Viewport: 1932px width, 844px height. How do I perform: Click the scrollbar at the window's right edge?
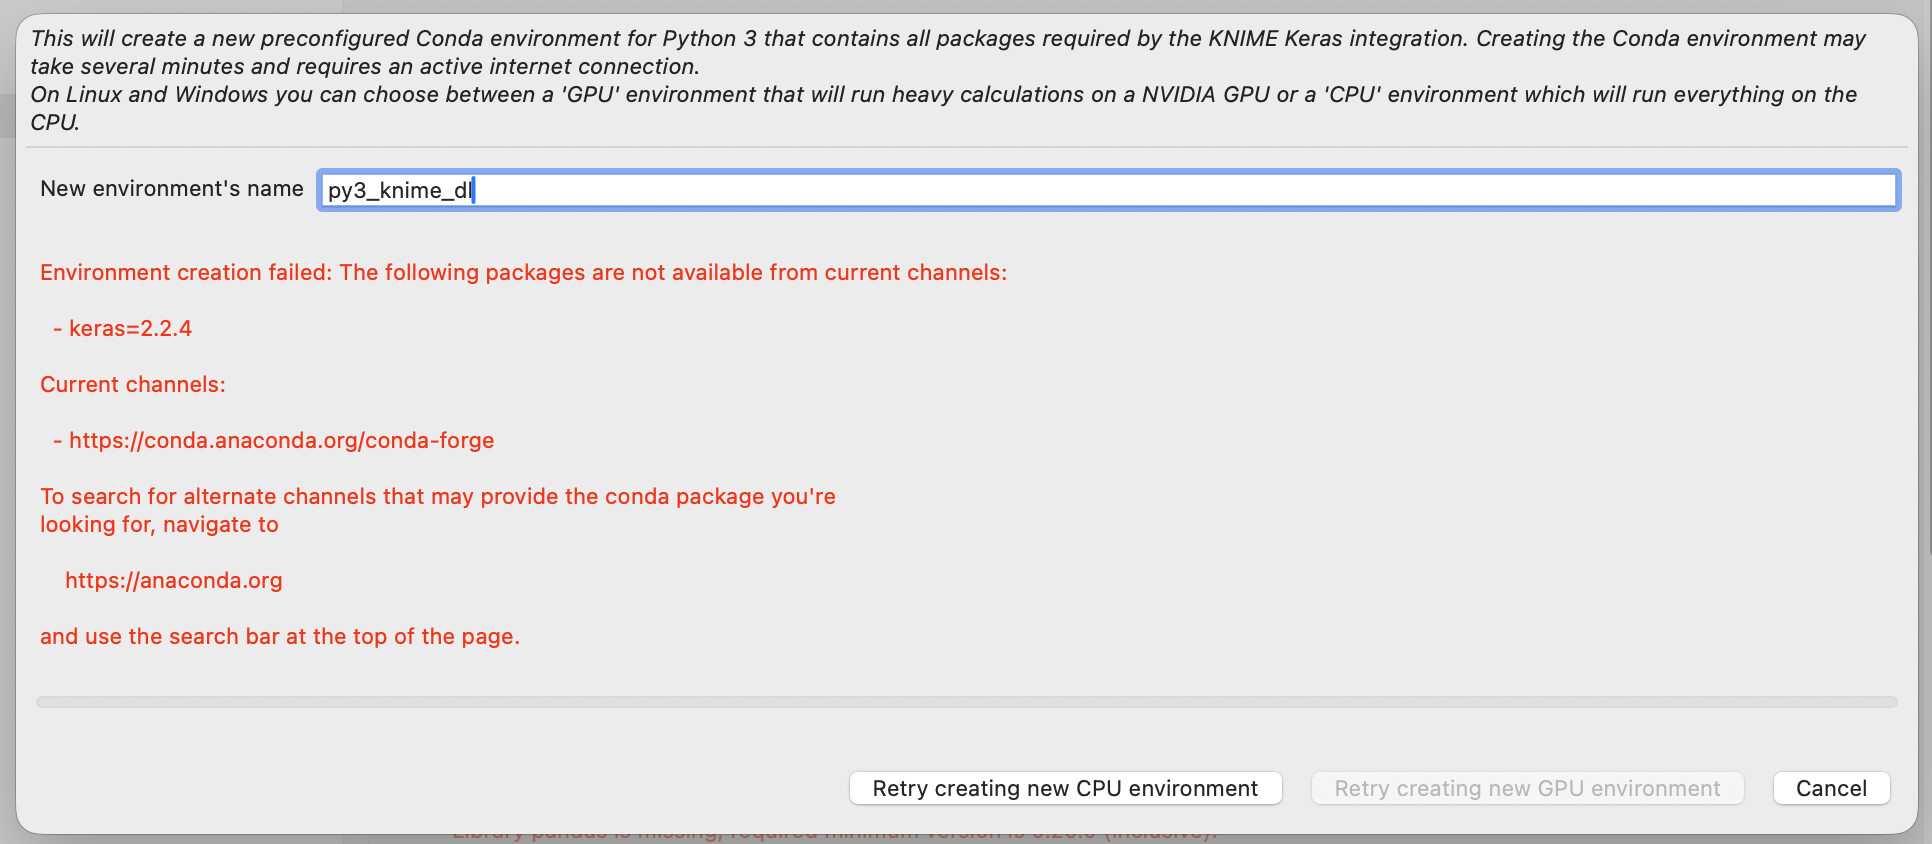pyautogui.click(x=1927, y=300)
